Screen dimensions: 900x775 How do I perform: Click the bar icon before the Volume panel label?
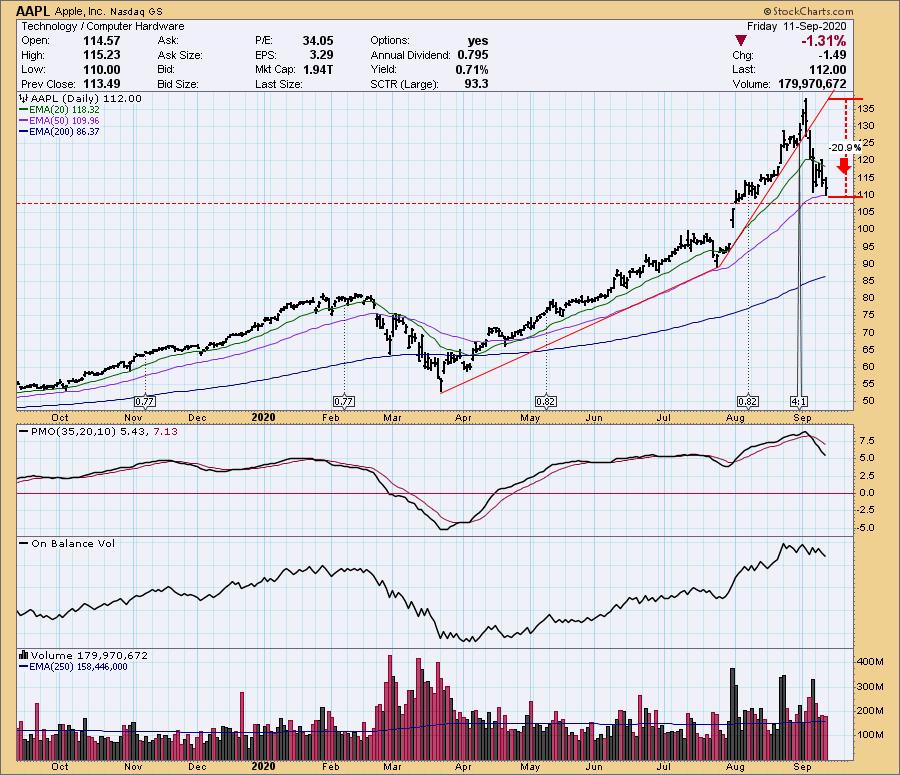click(24, 655)
